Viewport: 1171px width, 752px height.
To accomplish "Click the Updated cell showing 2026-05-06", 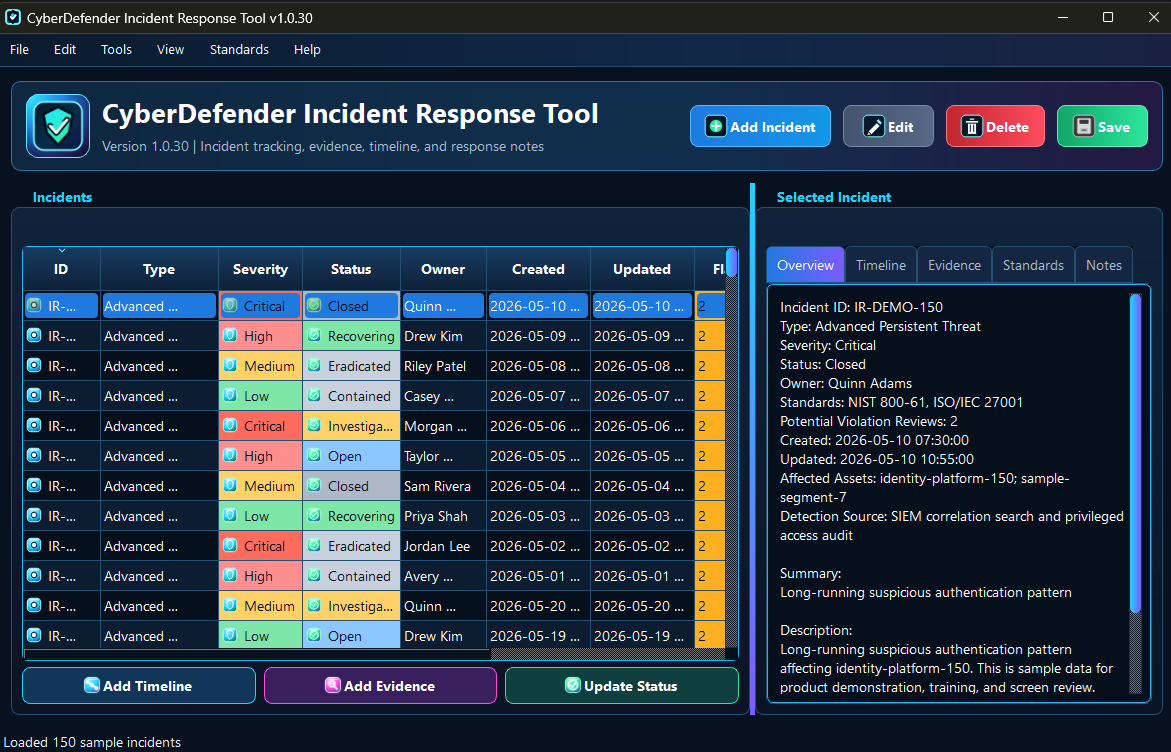I will click(x=642, y=426).
